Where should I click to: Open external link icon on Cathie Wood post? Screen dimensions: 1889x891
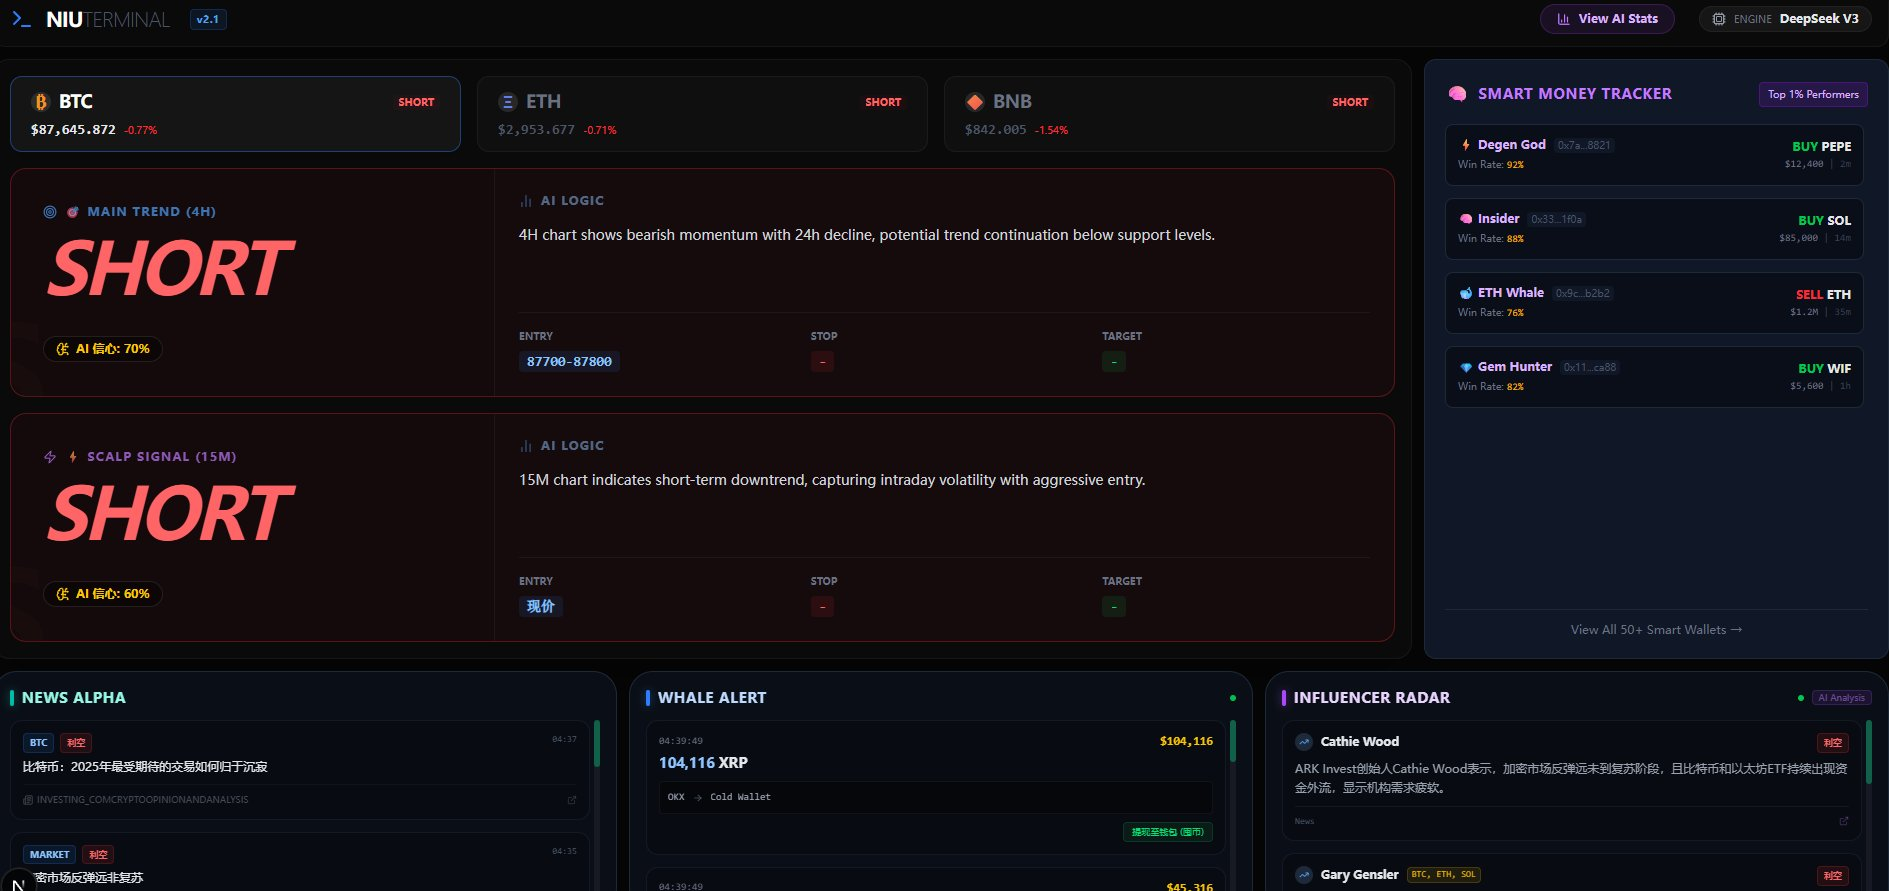[1844, 821]
